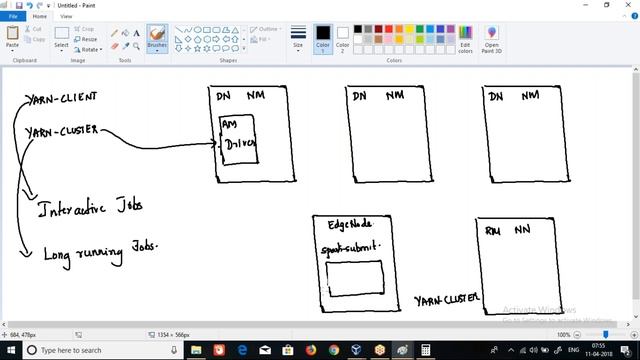Click the Paint Help icon
The height and width of the screenshot is (360, 640).
(x=635, y=16)
